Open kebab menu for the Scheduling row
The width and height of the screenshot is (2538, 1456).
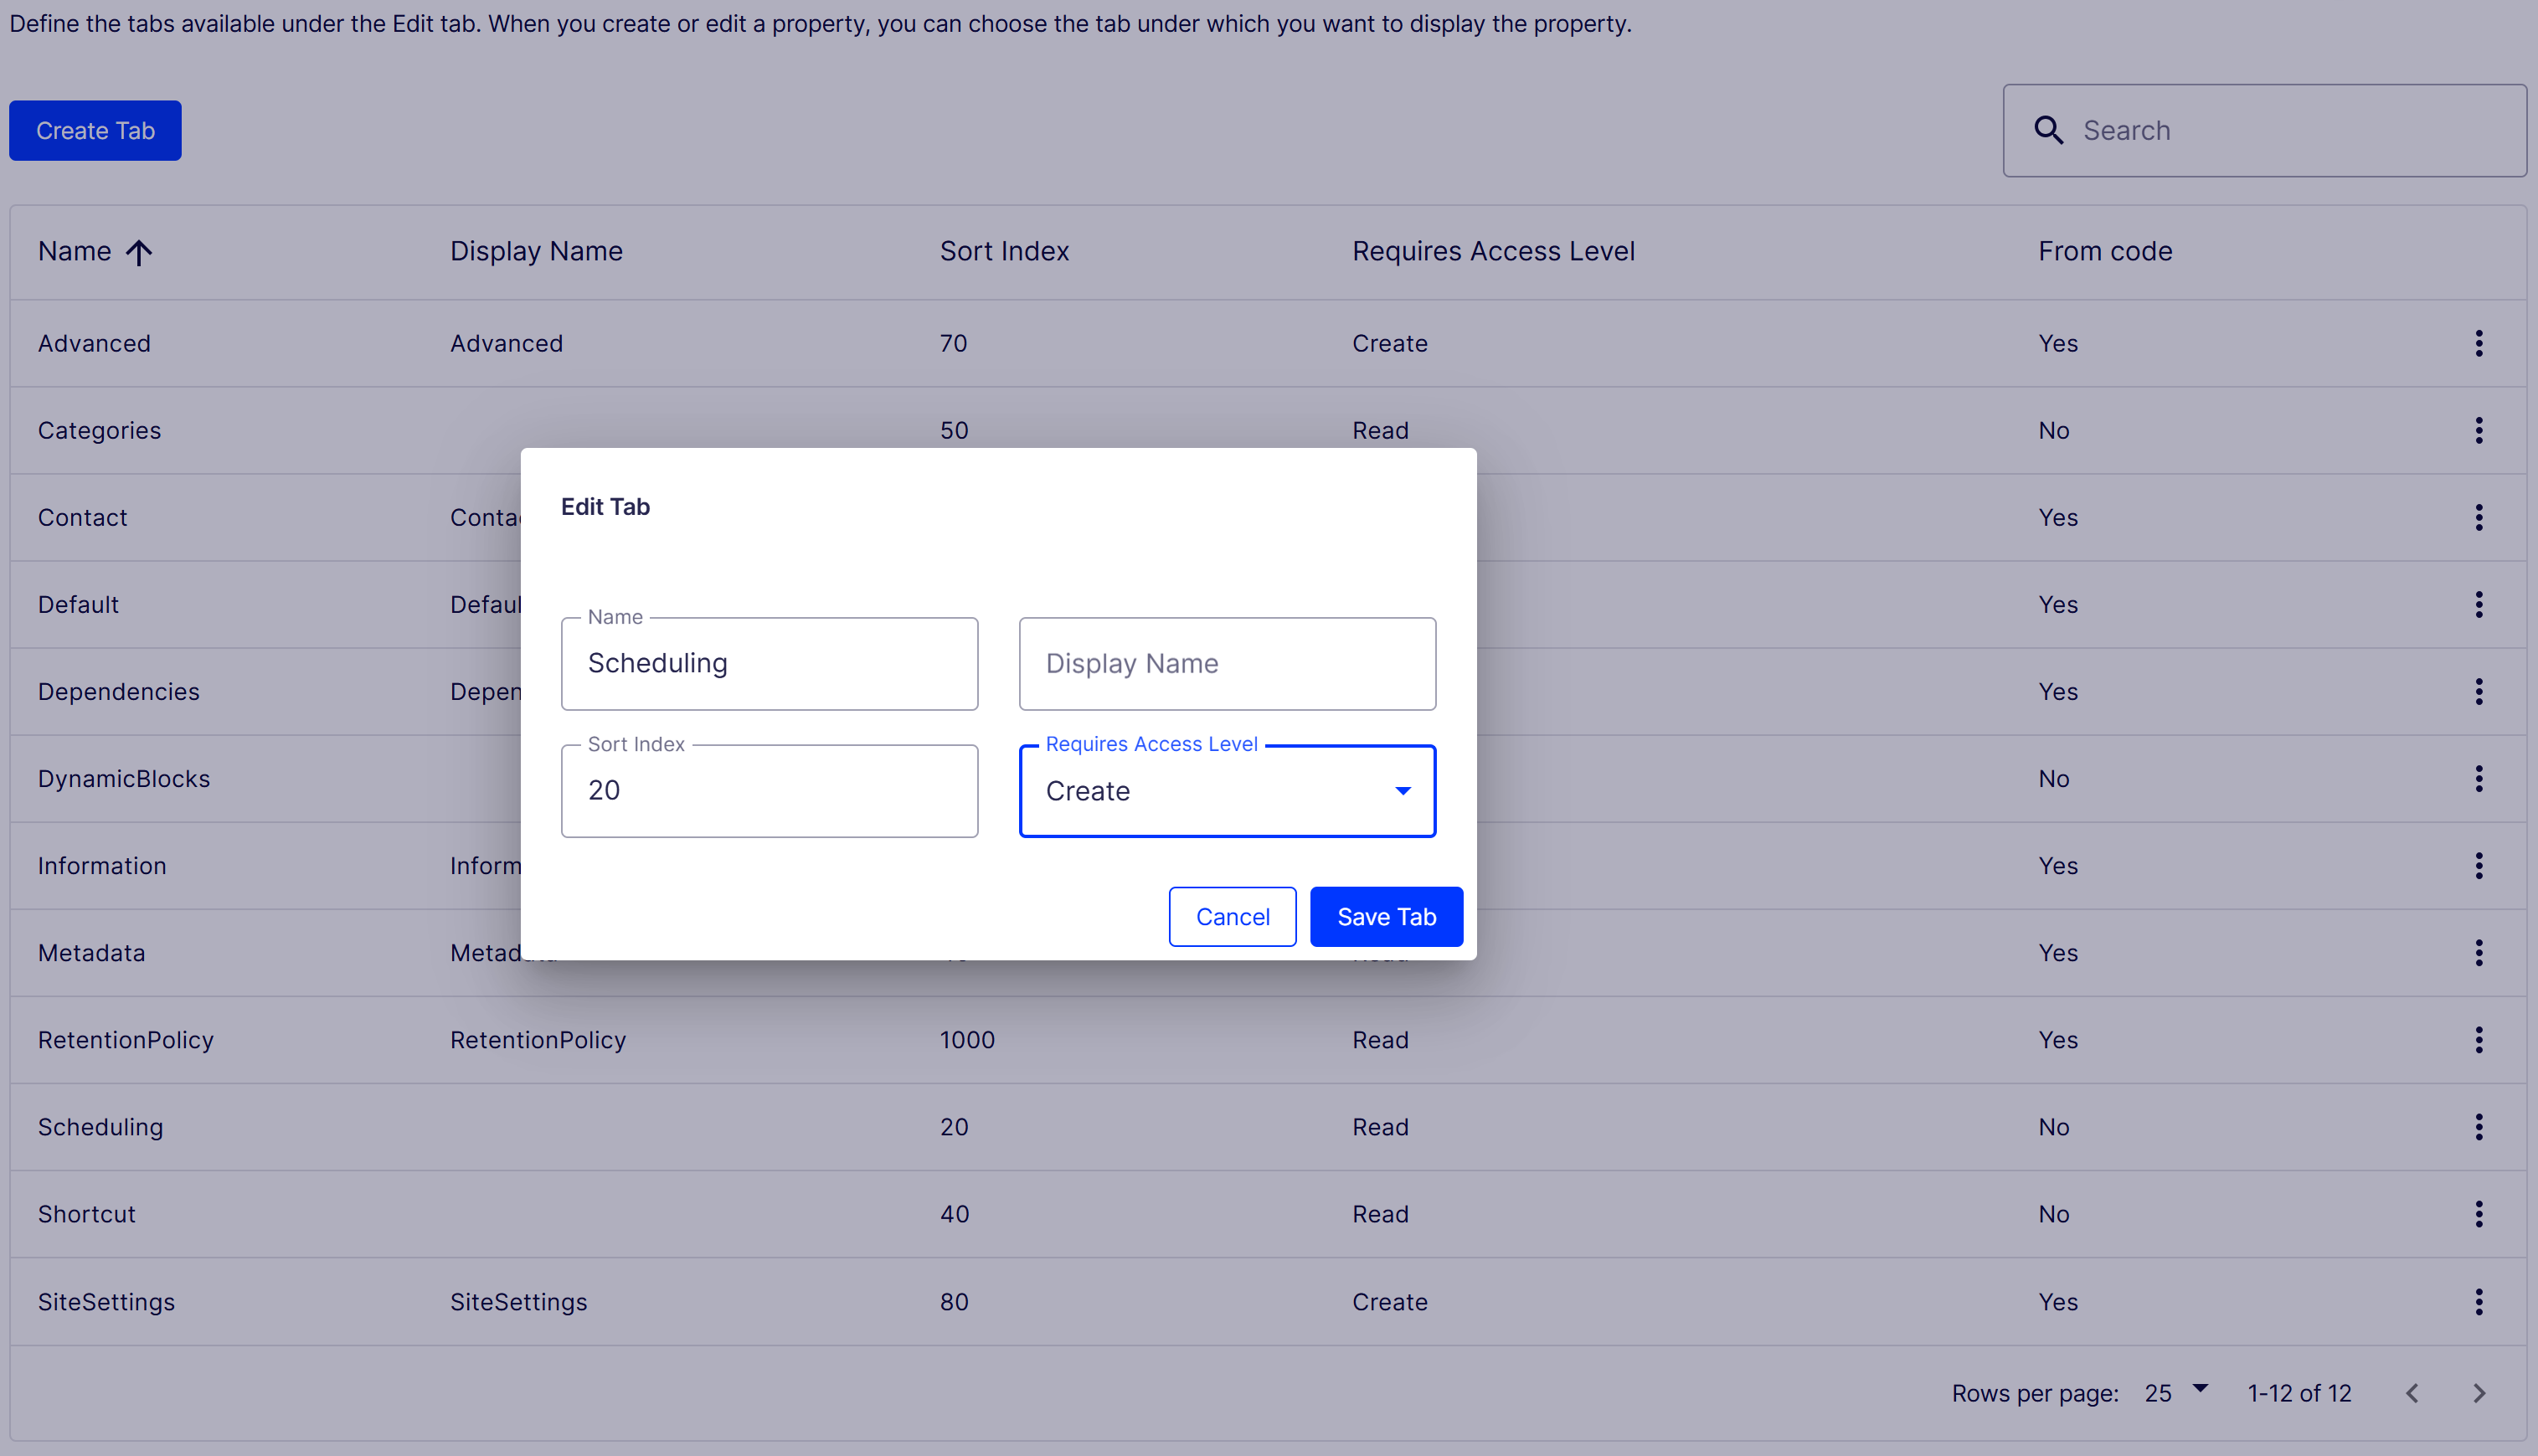click(2478, 1127)
